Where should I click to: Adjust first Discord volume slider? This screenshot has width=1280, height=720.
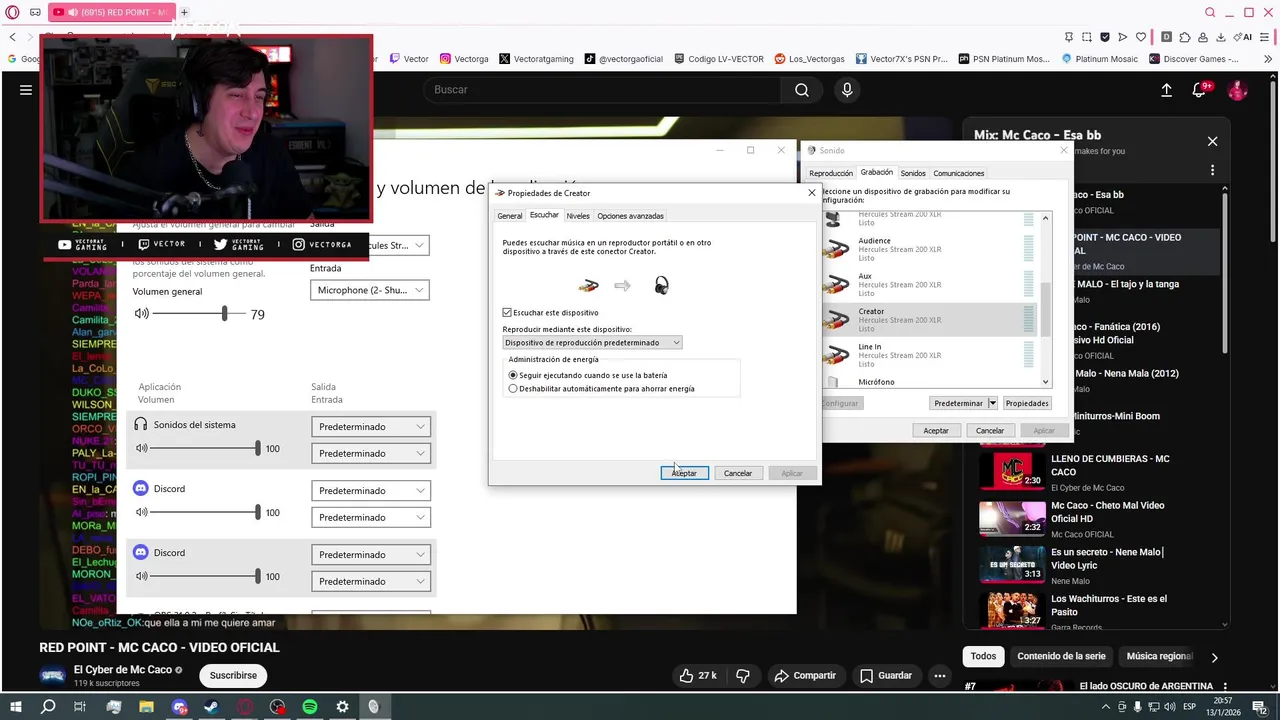pyautogui.click(x=206, y=513)
